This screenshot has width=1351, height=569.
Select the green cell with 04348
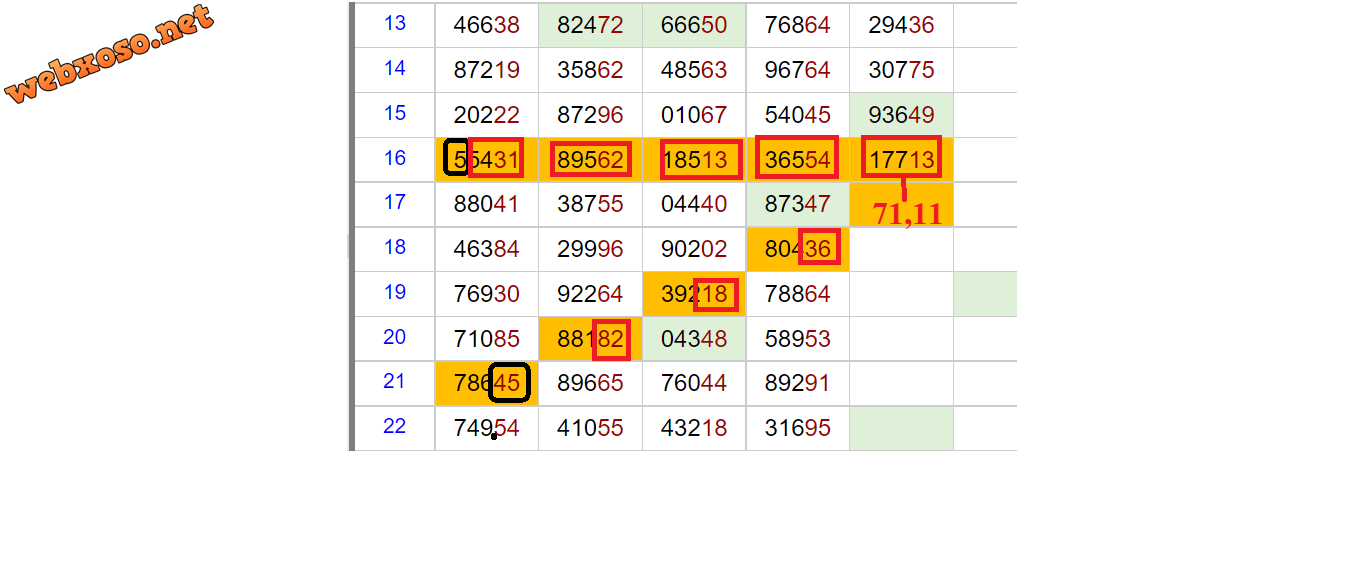694,339
